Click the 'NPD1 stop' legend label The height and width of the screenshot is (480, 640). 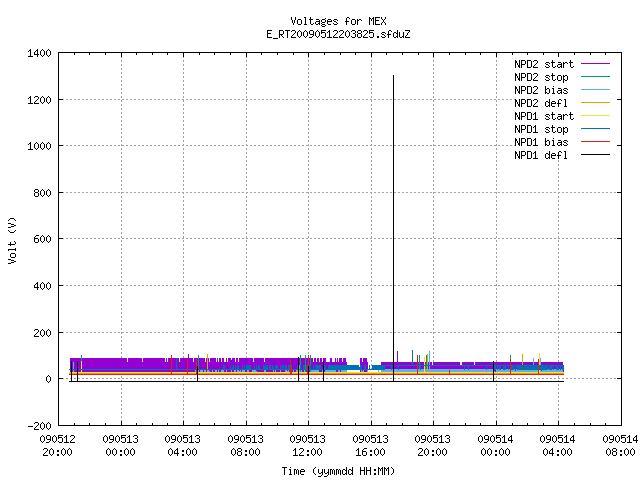click(541, 129)
